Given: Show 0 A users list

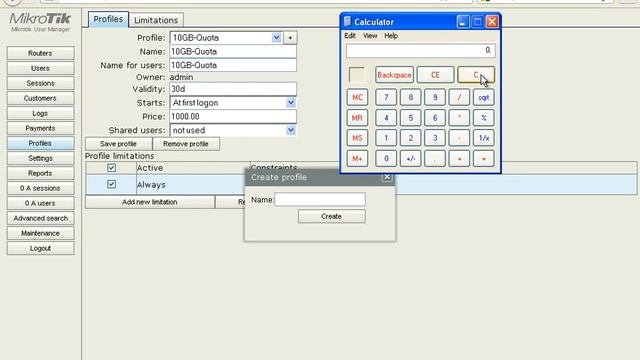Looking at the screenshot, I should pos(40,203).
